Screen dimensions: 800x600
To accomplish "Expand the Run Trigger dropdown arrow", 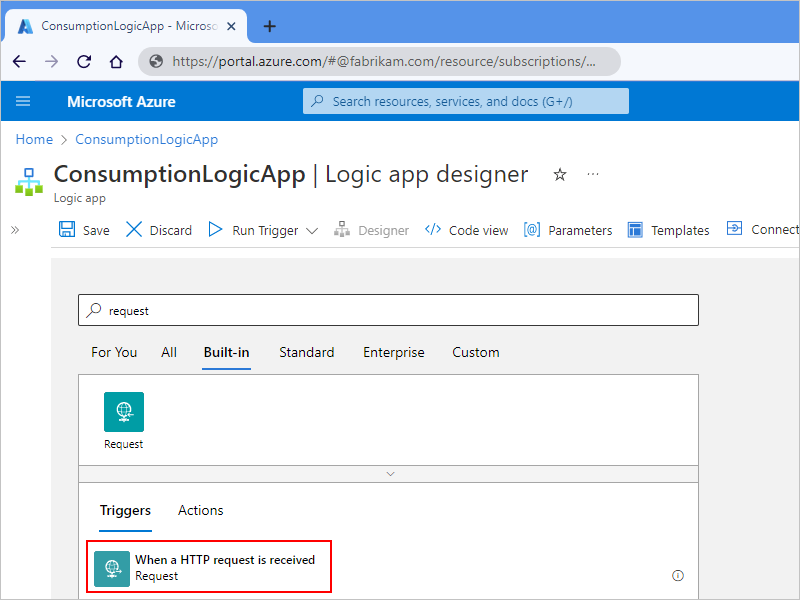I will pos(312,231).
